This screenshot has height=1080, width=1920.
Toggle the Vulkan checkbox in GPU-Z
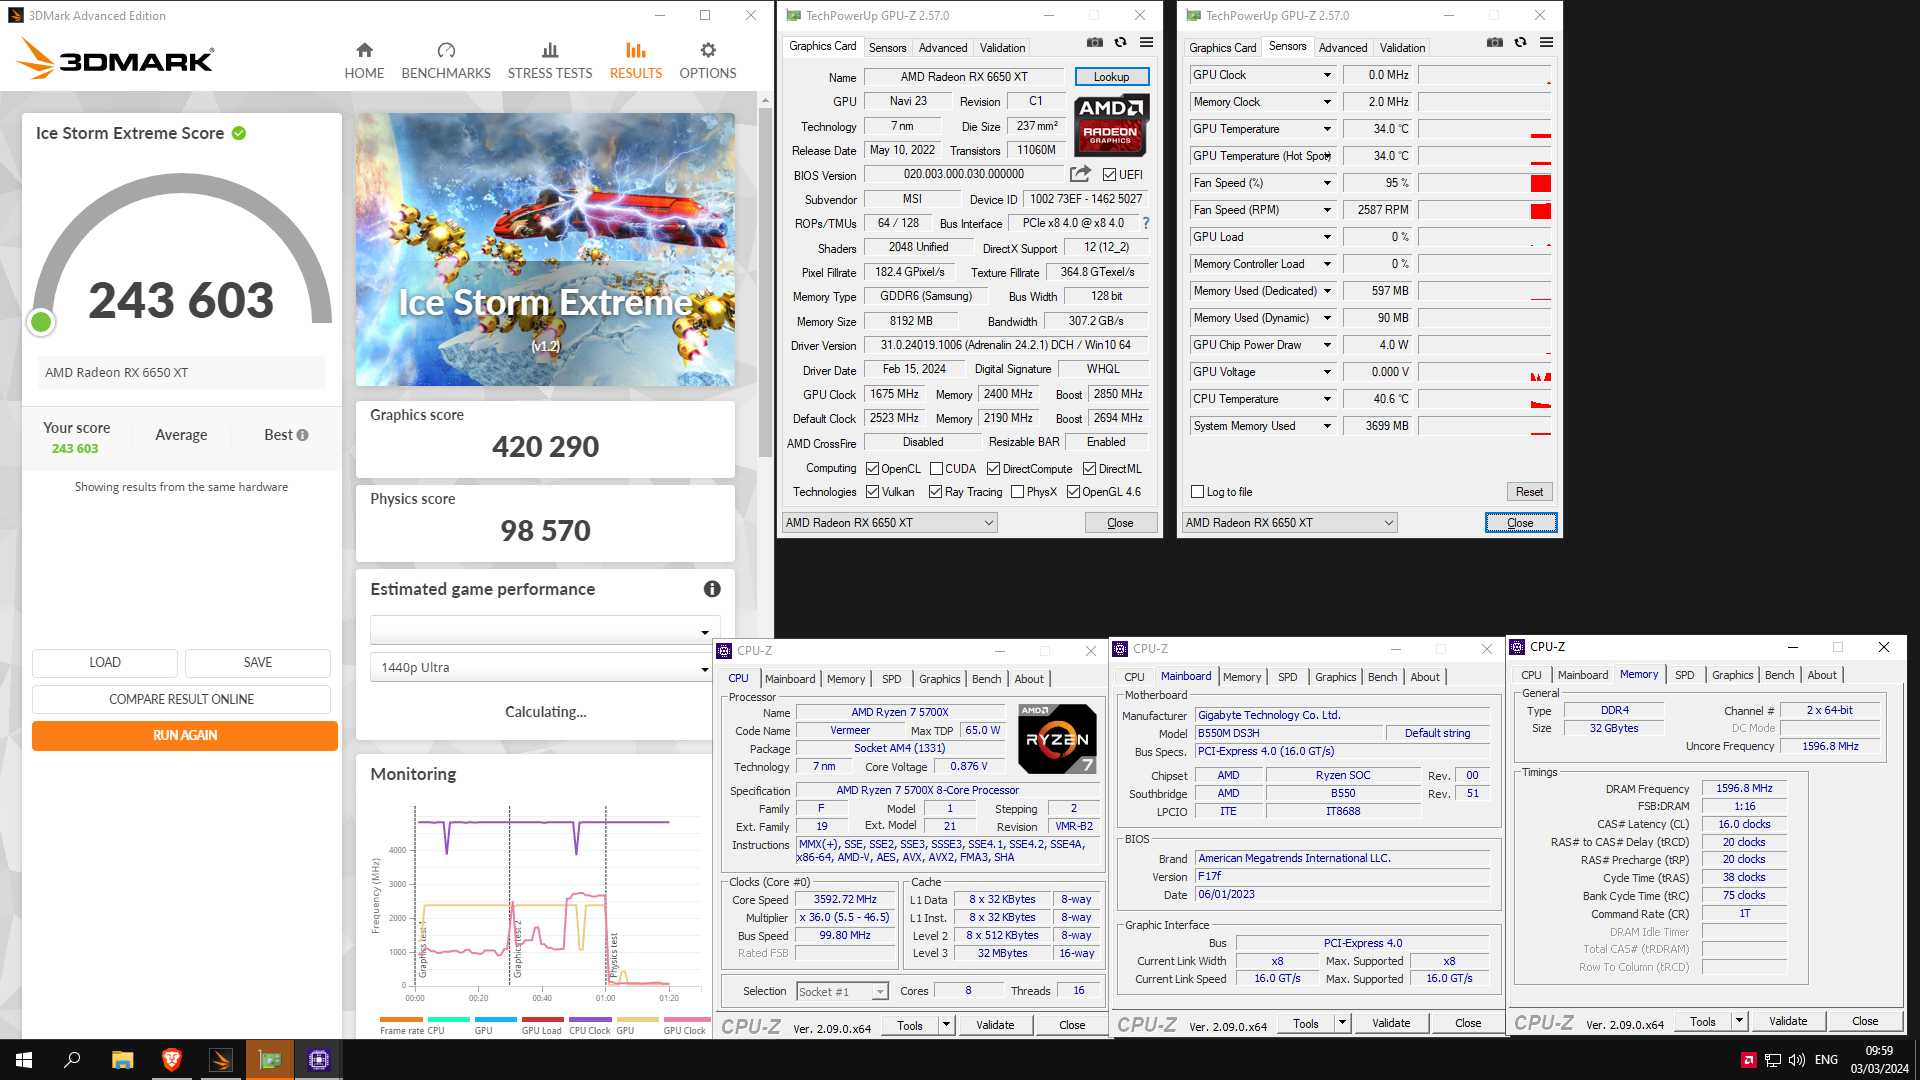point(872,492)
